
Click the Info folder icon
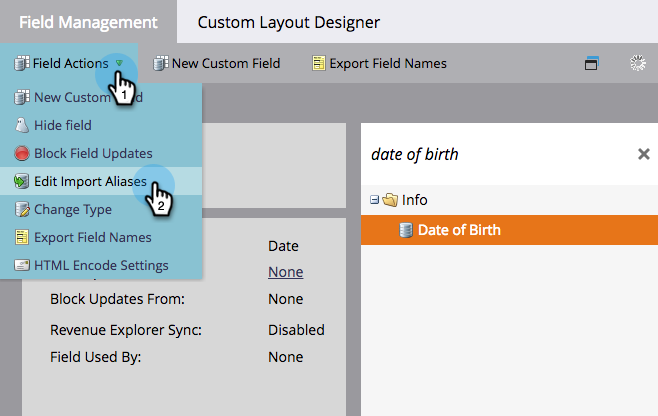[390, 200]
